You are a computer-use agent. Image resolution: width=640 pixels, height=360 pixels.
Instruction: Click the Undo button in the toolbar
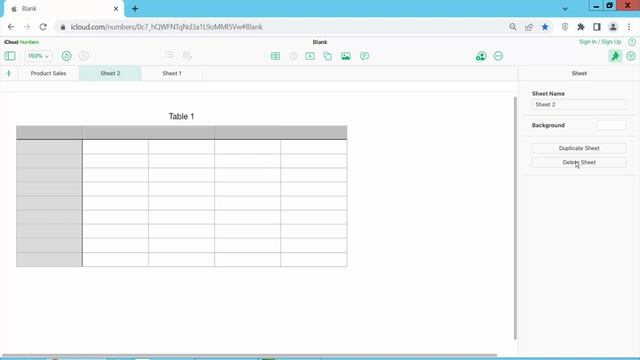pyautogui.click(x=67, y=56)
